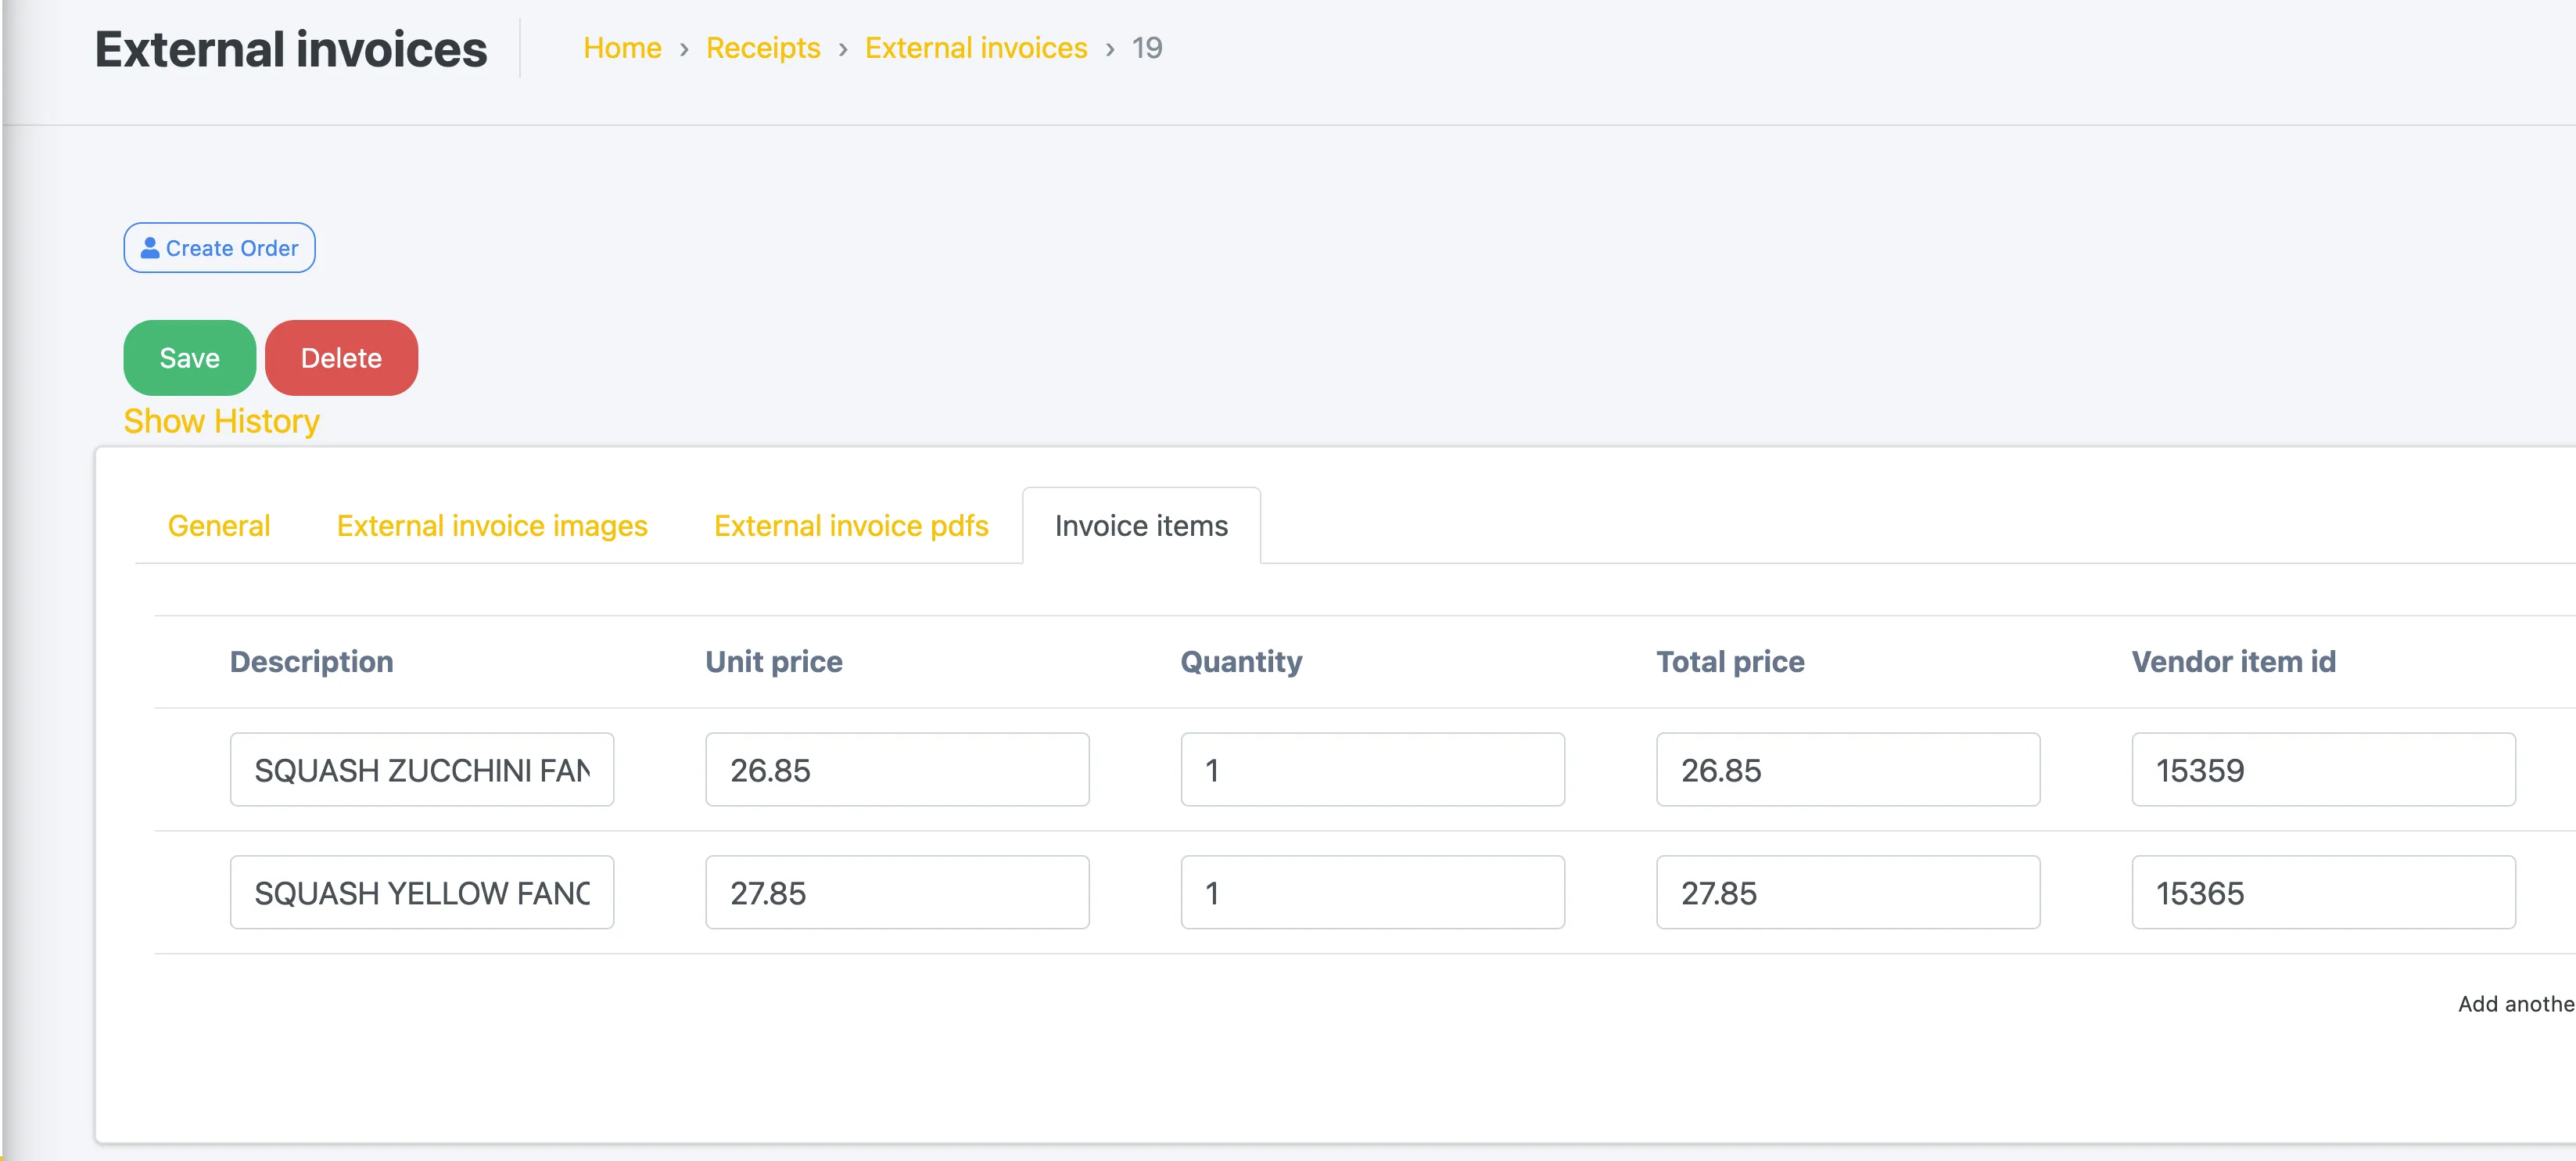2576x1161 pixels.
Task: Click the Quantity column header
Action: 1241,662
